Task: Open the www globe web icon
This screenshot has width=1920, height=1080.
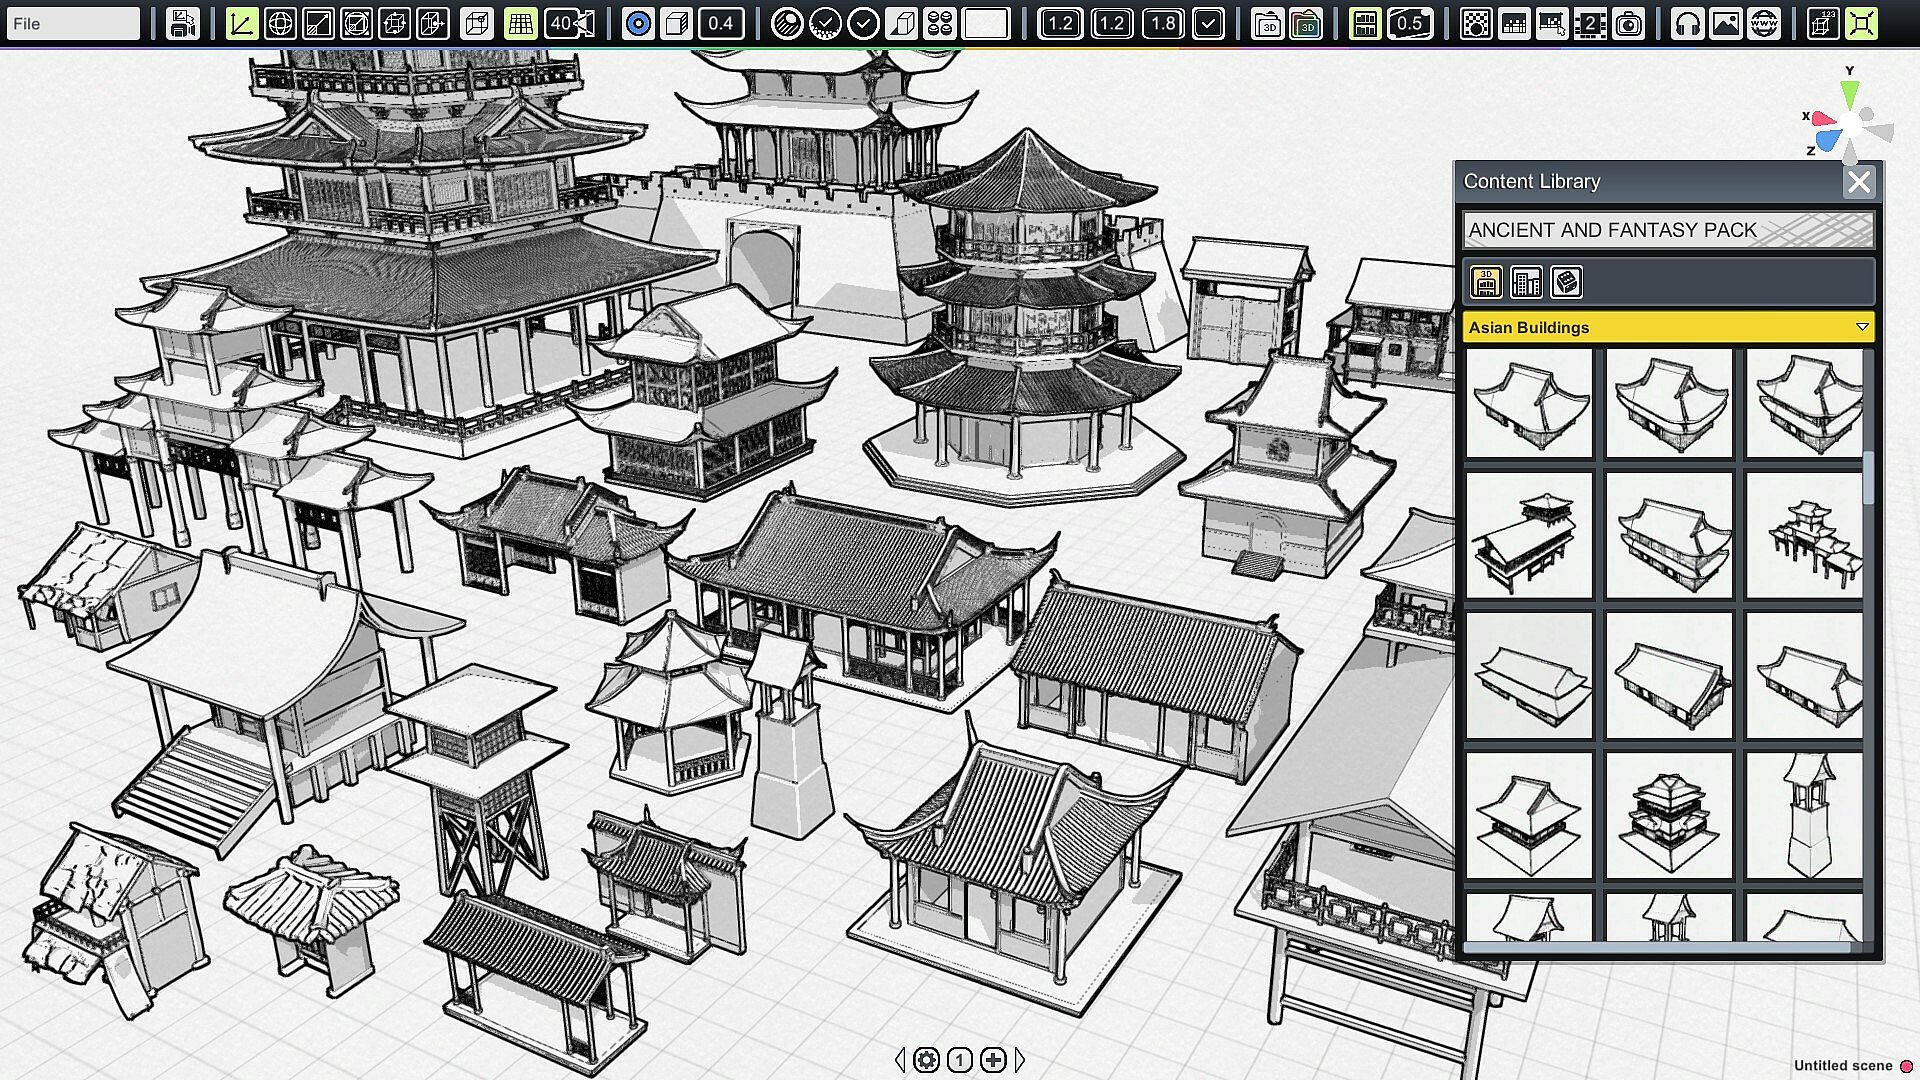Action: point(1764,23)
